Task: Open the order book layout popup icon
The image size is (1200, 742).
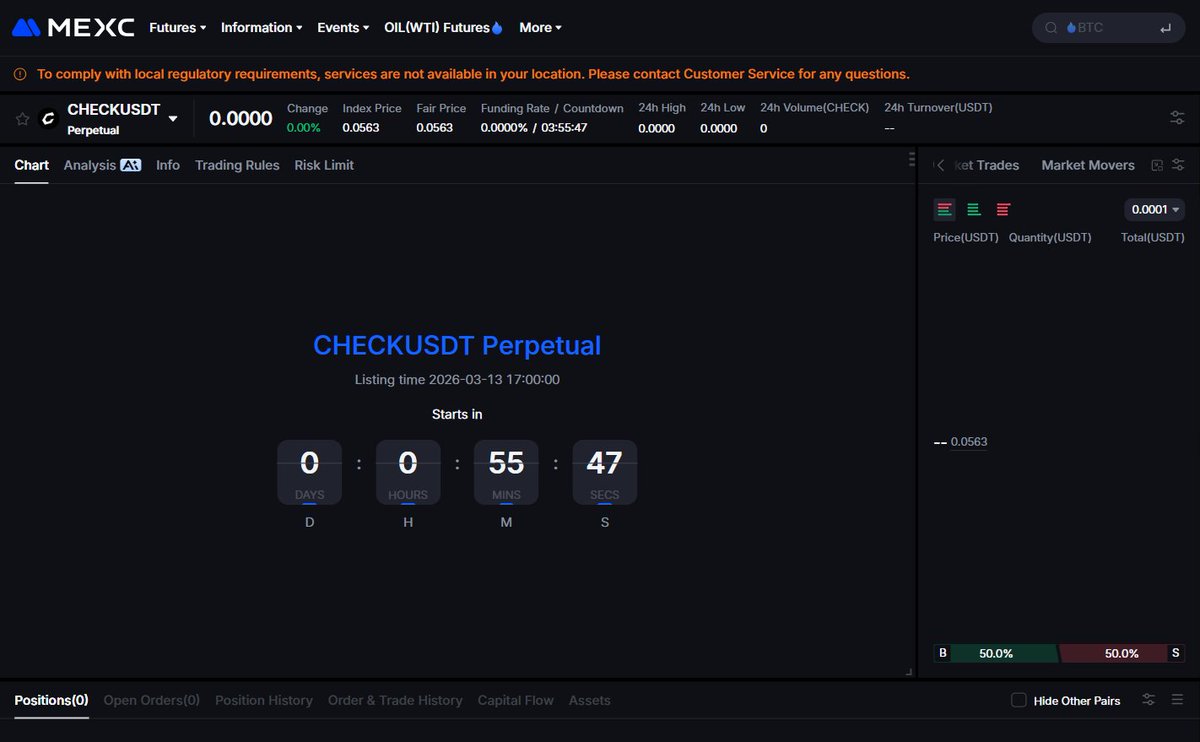Action: 1157,165
